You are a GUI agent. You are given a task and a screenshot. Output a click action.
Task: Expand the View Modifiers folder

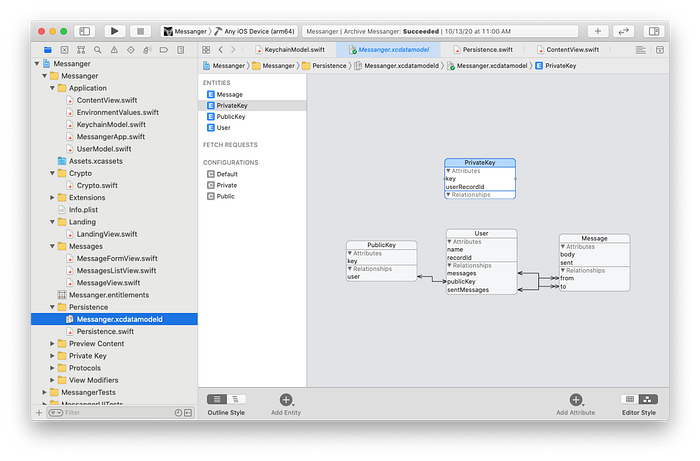pyautogui.click(x=52, y=380)
